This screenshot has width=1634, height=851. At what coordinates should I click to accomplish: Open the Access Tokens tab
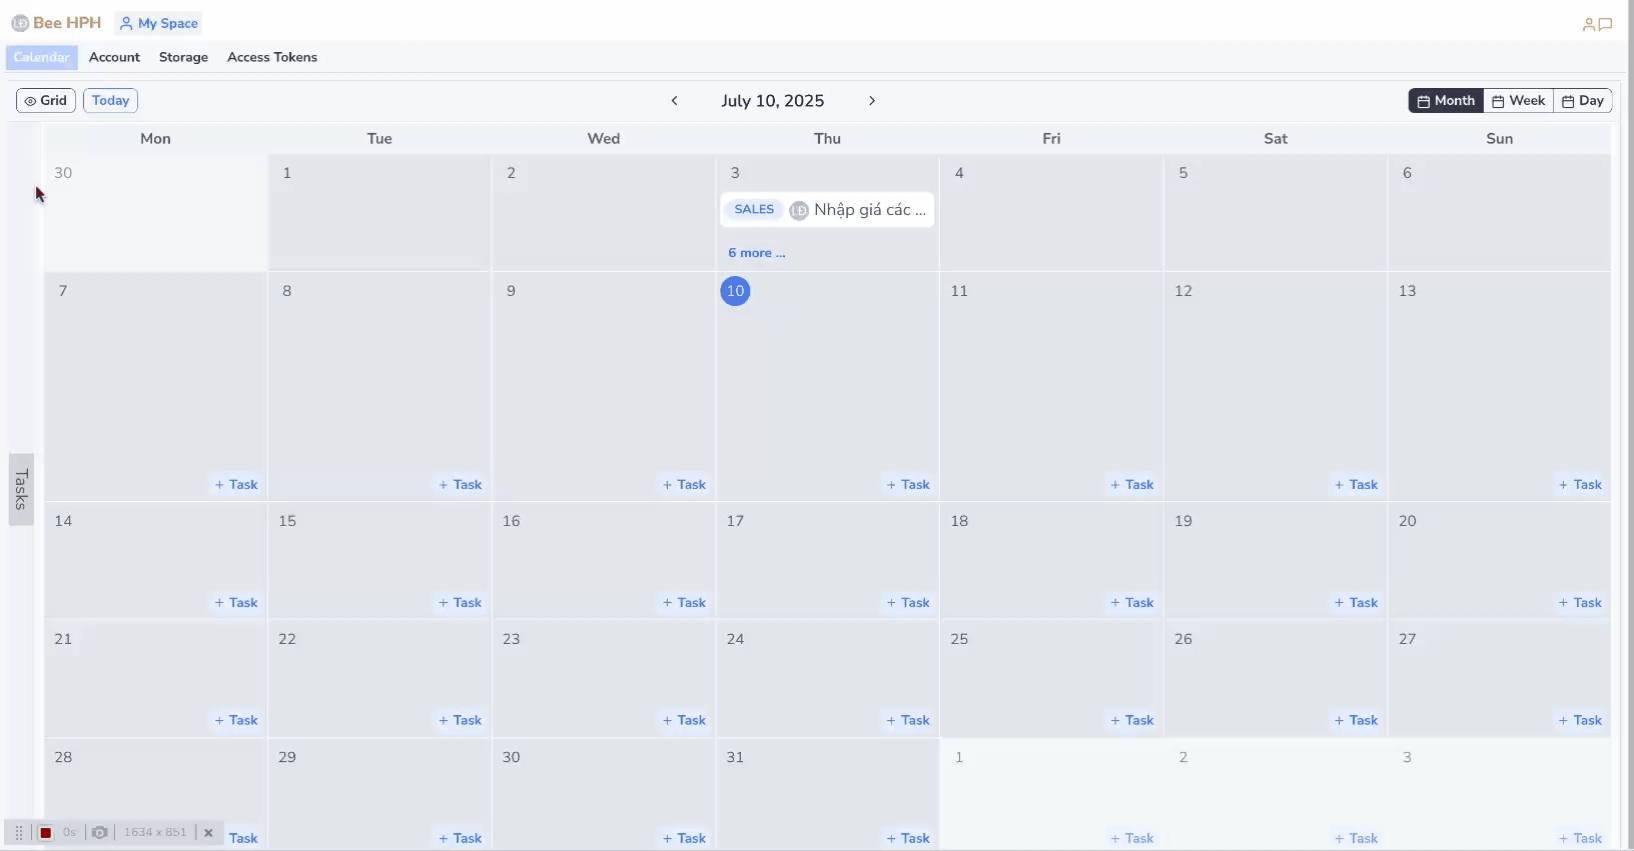[272, 57]
